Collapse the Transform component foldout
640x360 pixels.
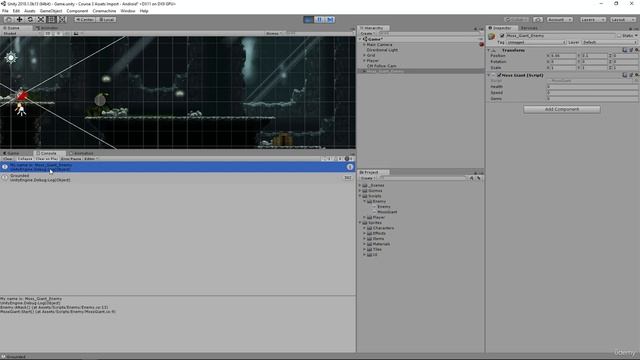click(x=489, y=50)
